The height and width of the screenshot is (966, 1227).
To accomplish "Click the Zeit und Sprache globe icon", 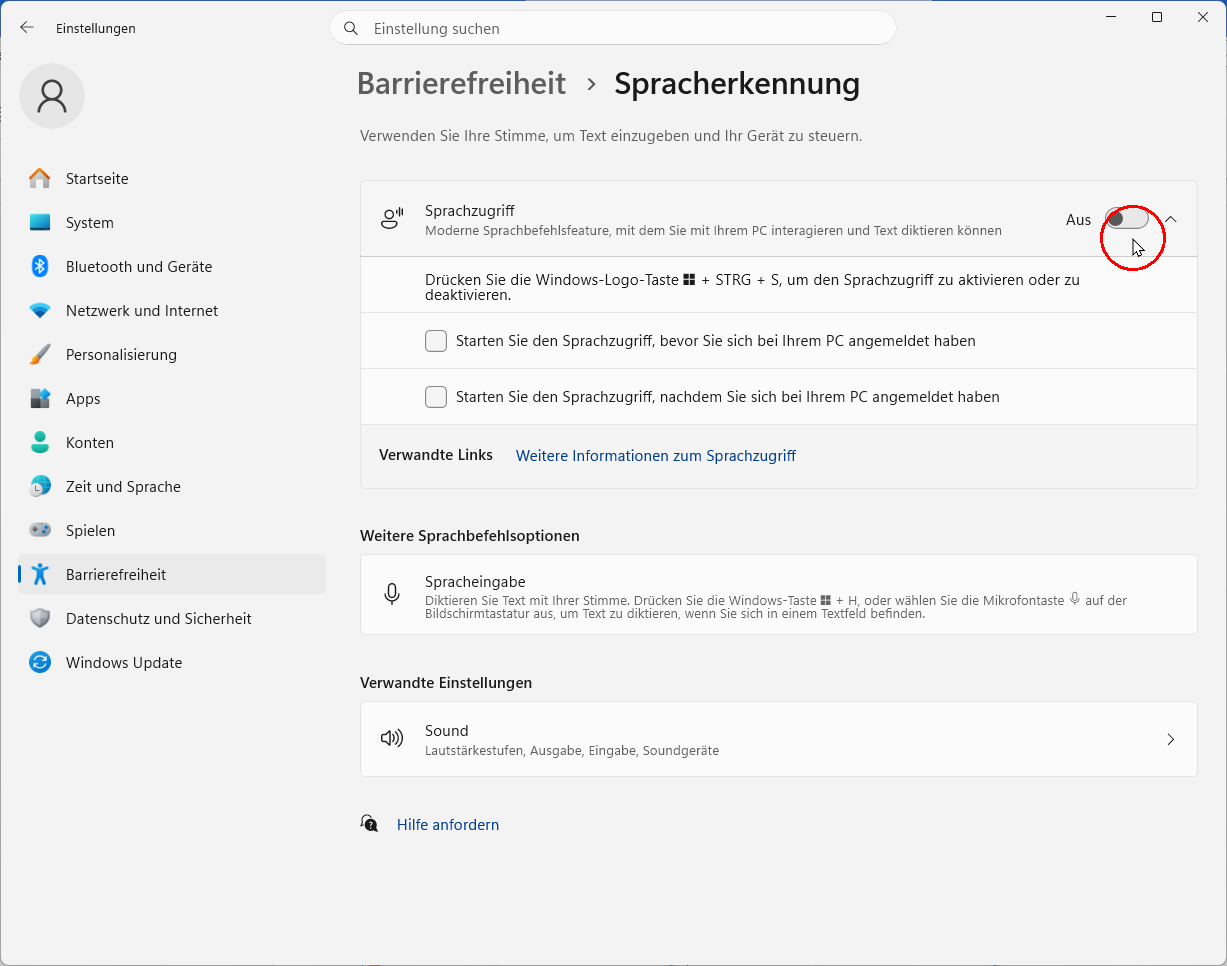I will point(40,487).
